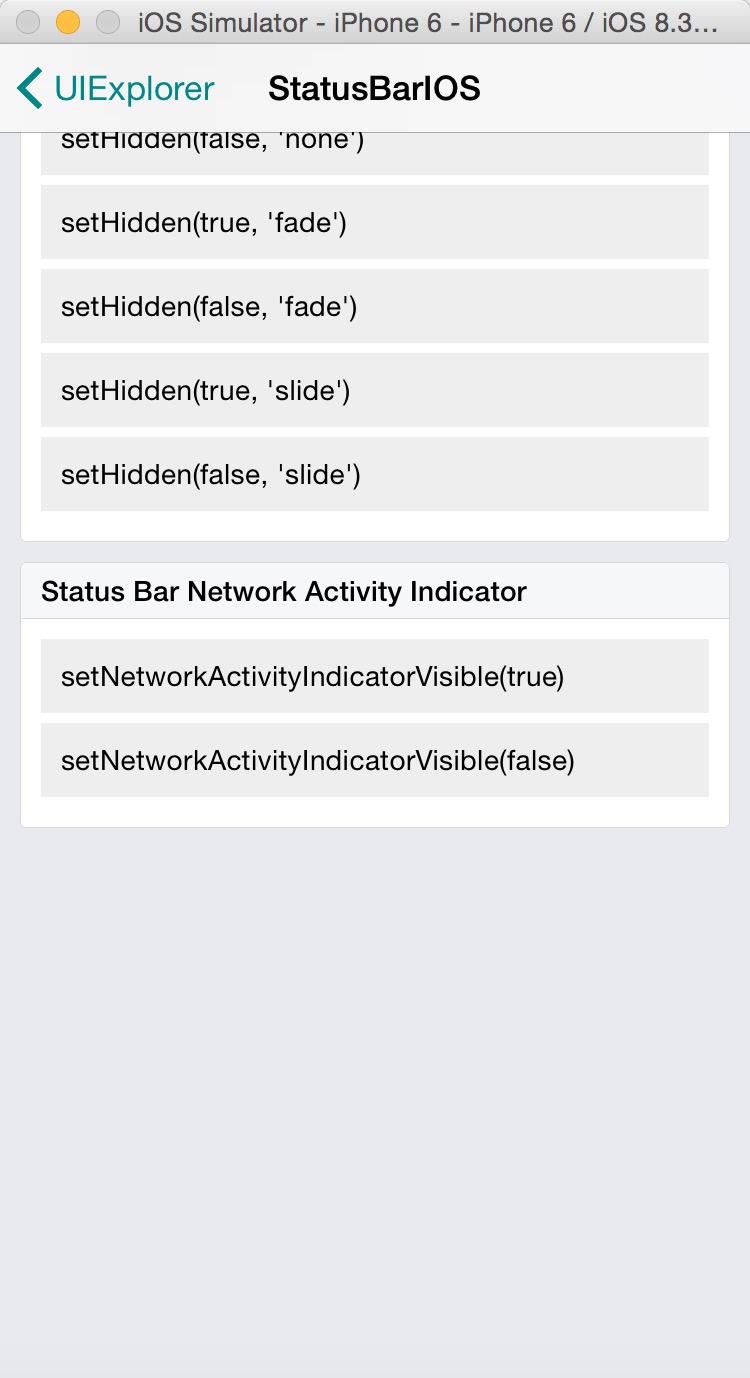Click white padding below setNetworkActivityIndicatorVisible(false)
The image size is (750, 1378).
pos(375,812)
